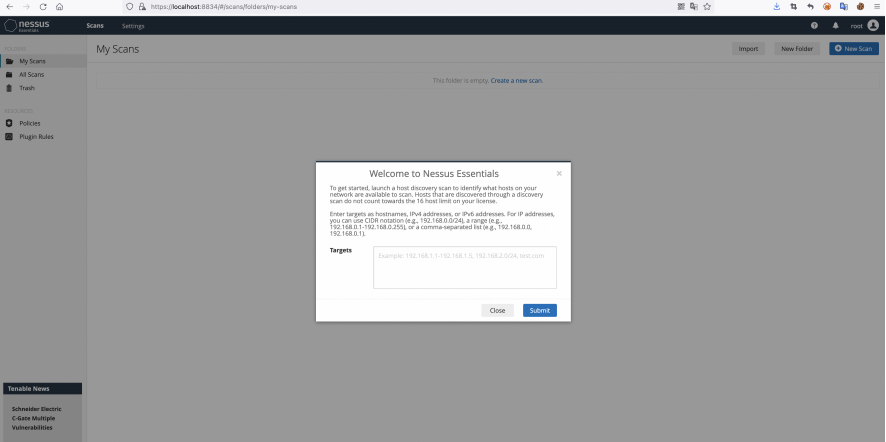The height and width of the screenshot is (442, 886).
Task: Click the browser home icon
Action: tap(59, 7)
